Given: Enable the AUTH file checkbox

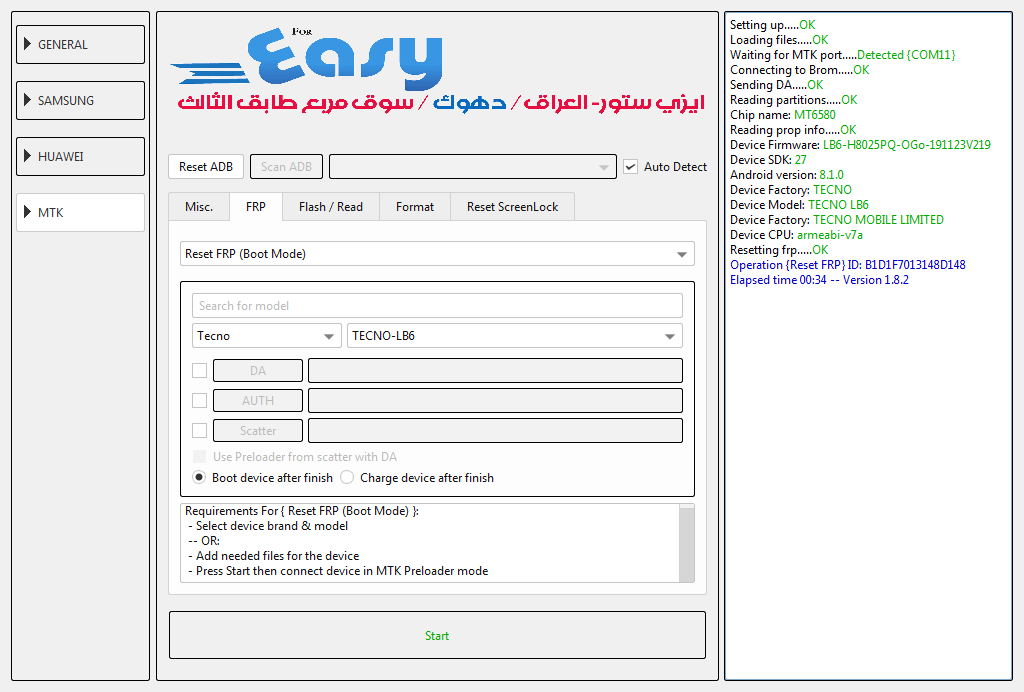Looking at the screenshot, I should point(200,401).
